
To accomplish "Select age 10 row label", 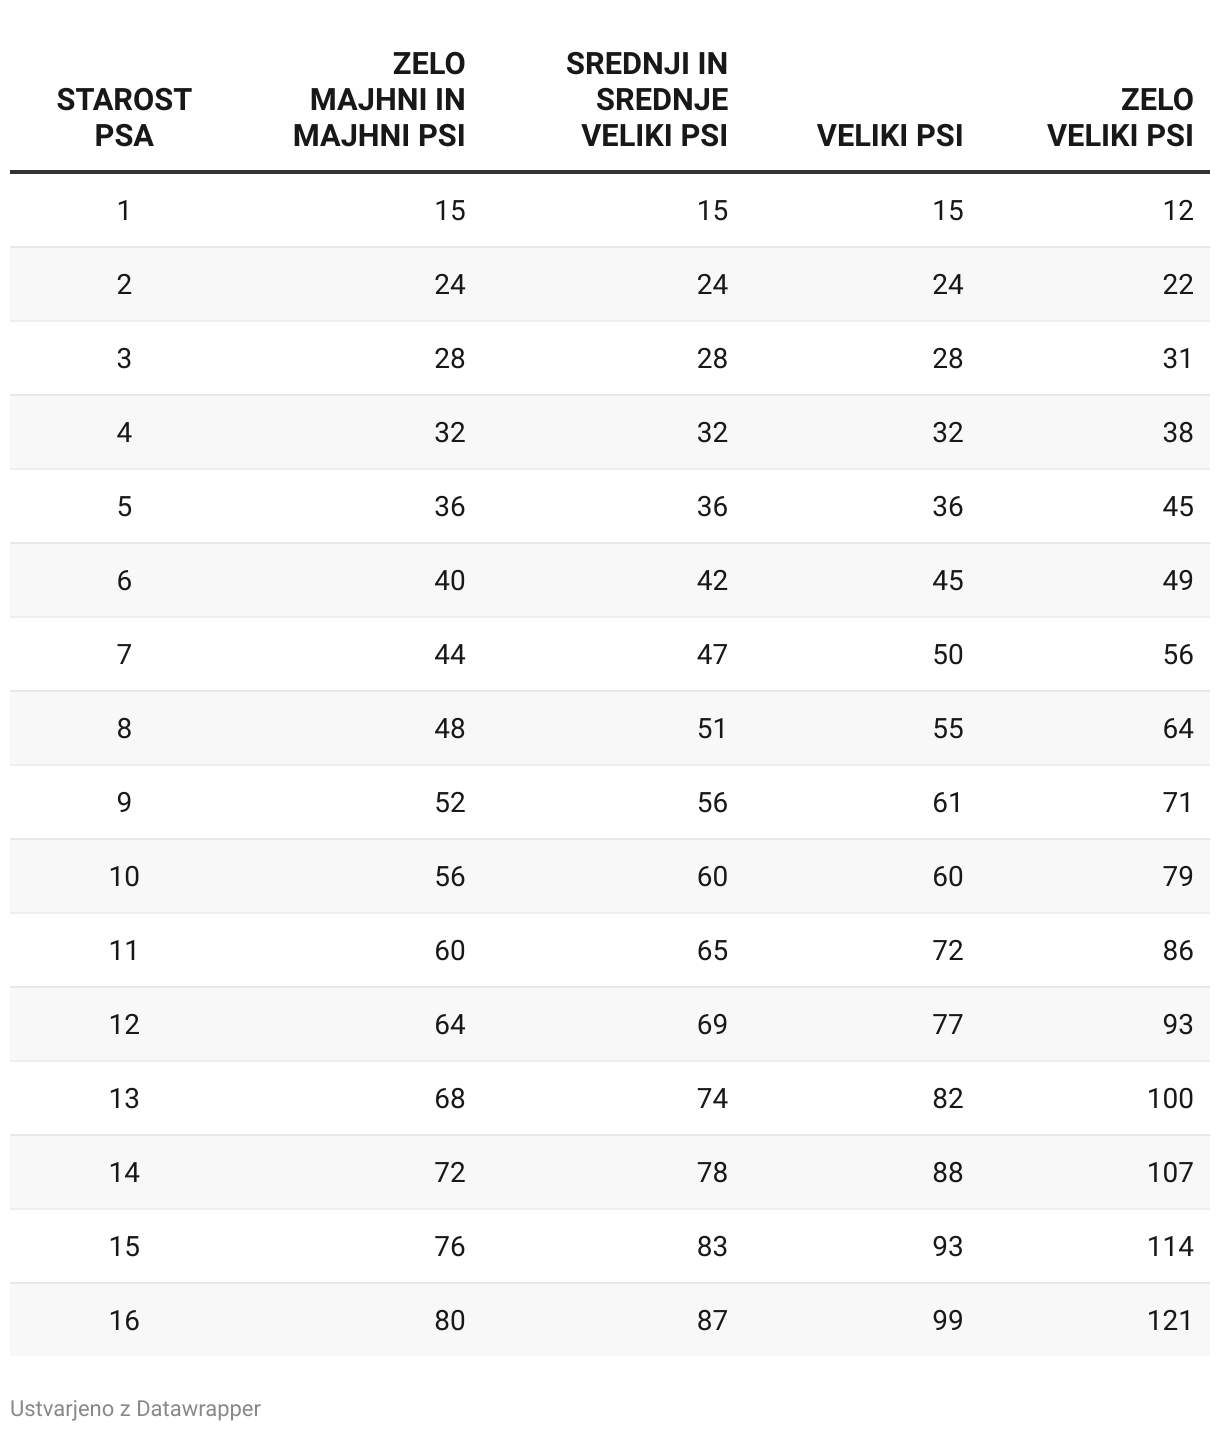I will [124, 876].
